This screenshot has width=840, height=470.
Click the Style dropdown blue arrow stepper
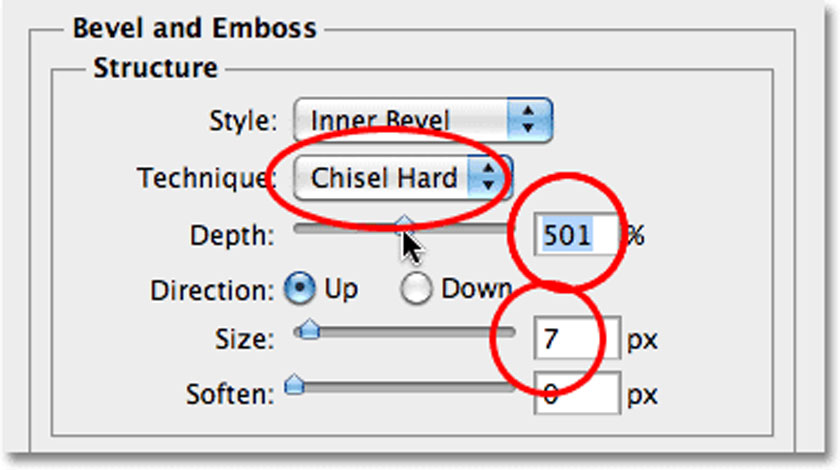coord(529,120)
